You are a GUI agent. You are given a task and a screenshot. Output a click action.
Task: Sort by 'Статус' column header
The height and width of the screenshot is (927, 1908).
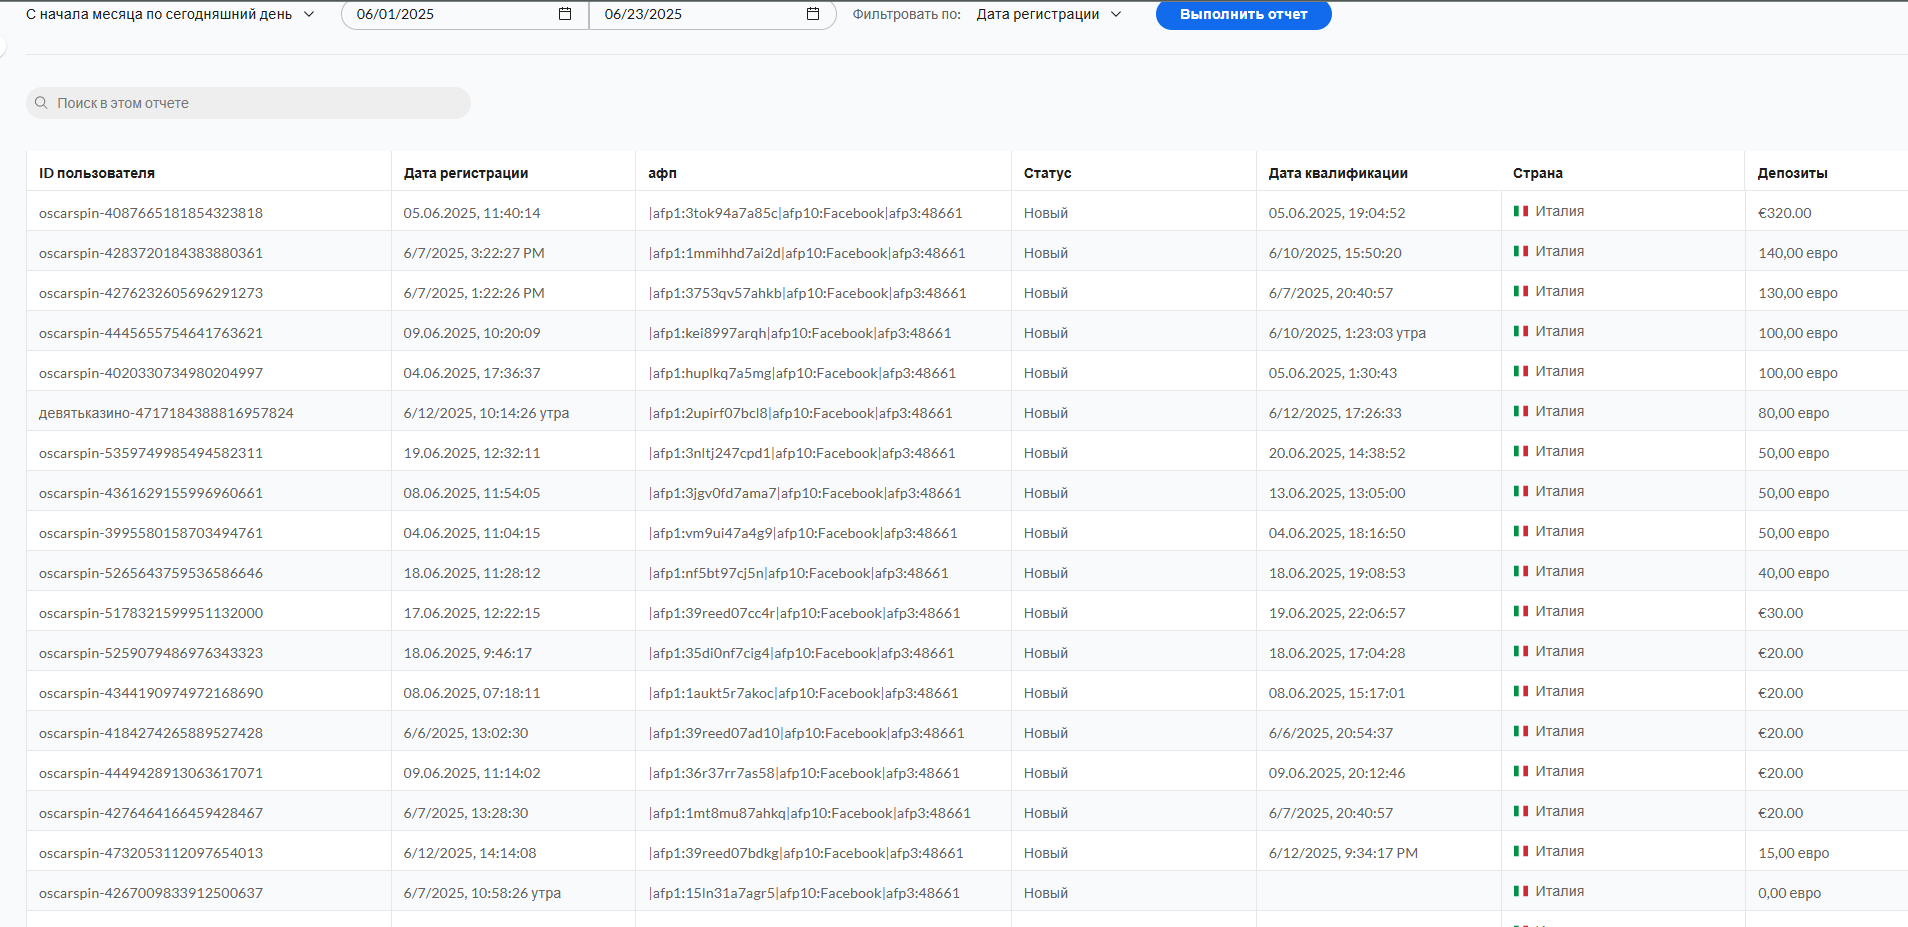pos(1047,173)
